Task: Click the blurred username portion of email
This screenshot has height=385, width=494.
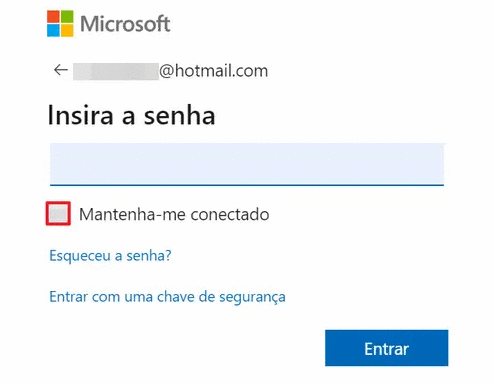Action: coord(116,71)
